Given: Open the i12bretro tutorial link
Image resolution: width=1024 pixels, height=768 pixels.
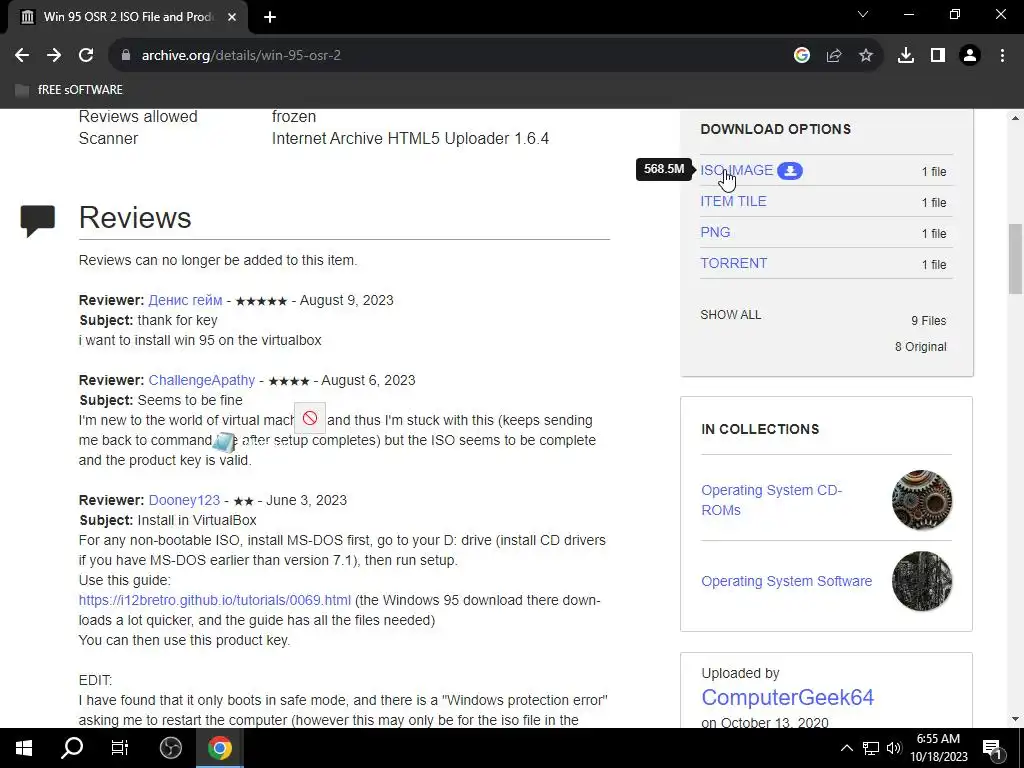Looking at the screenshot, I should pos(214,600).
